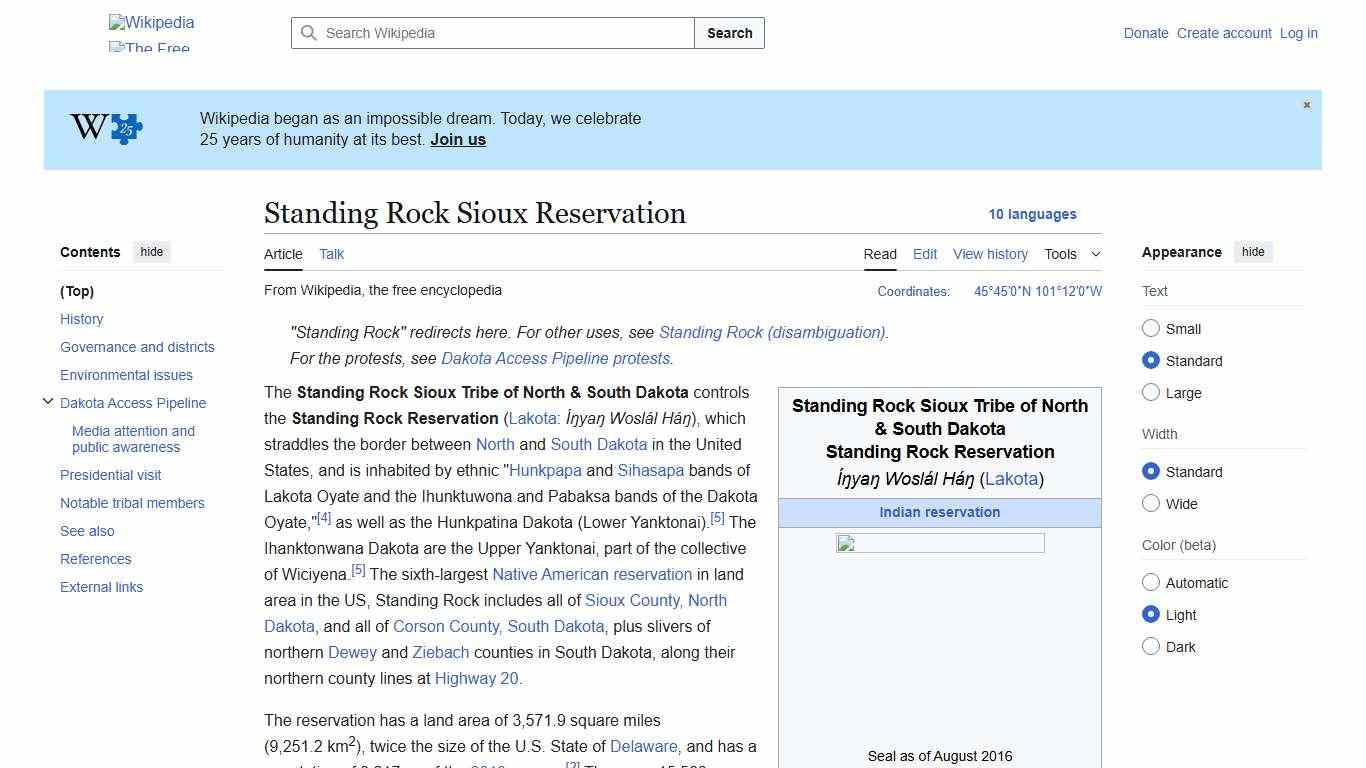Open the Tools dropdown chevron
The image size is (1366, 768).
pyautogui.click(x=1096, y=254)
